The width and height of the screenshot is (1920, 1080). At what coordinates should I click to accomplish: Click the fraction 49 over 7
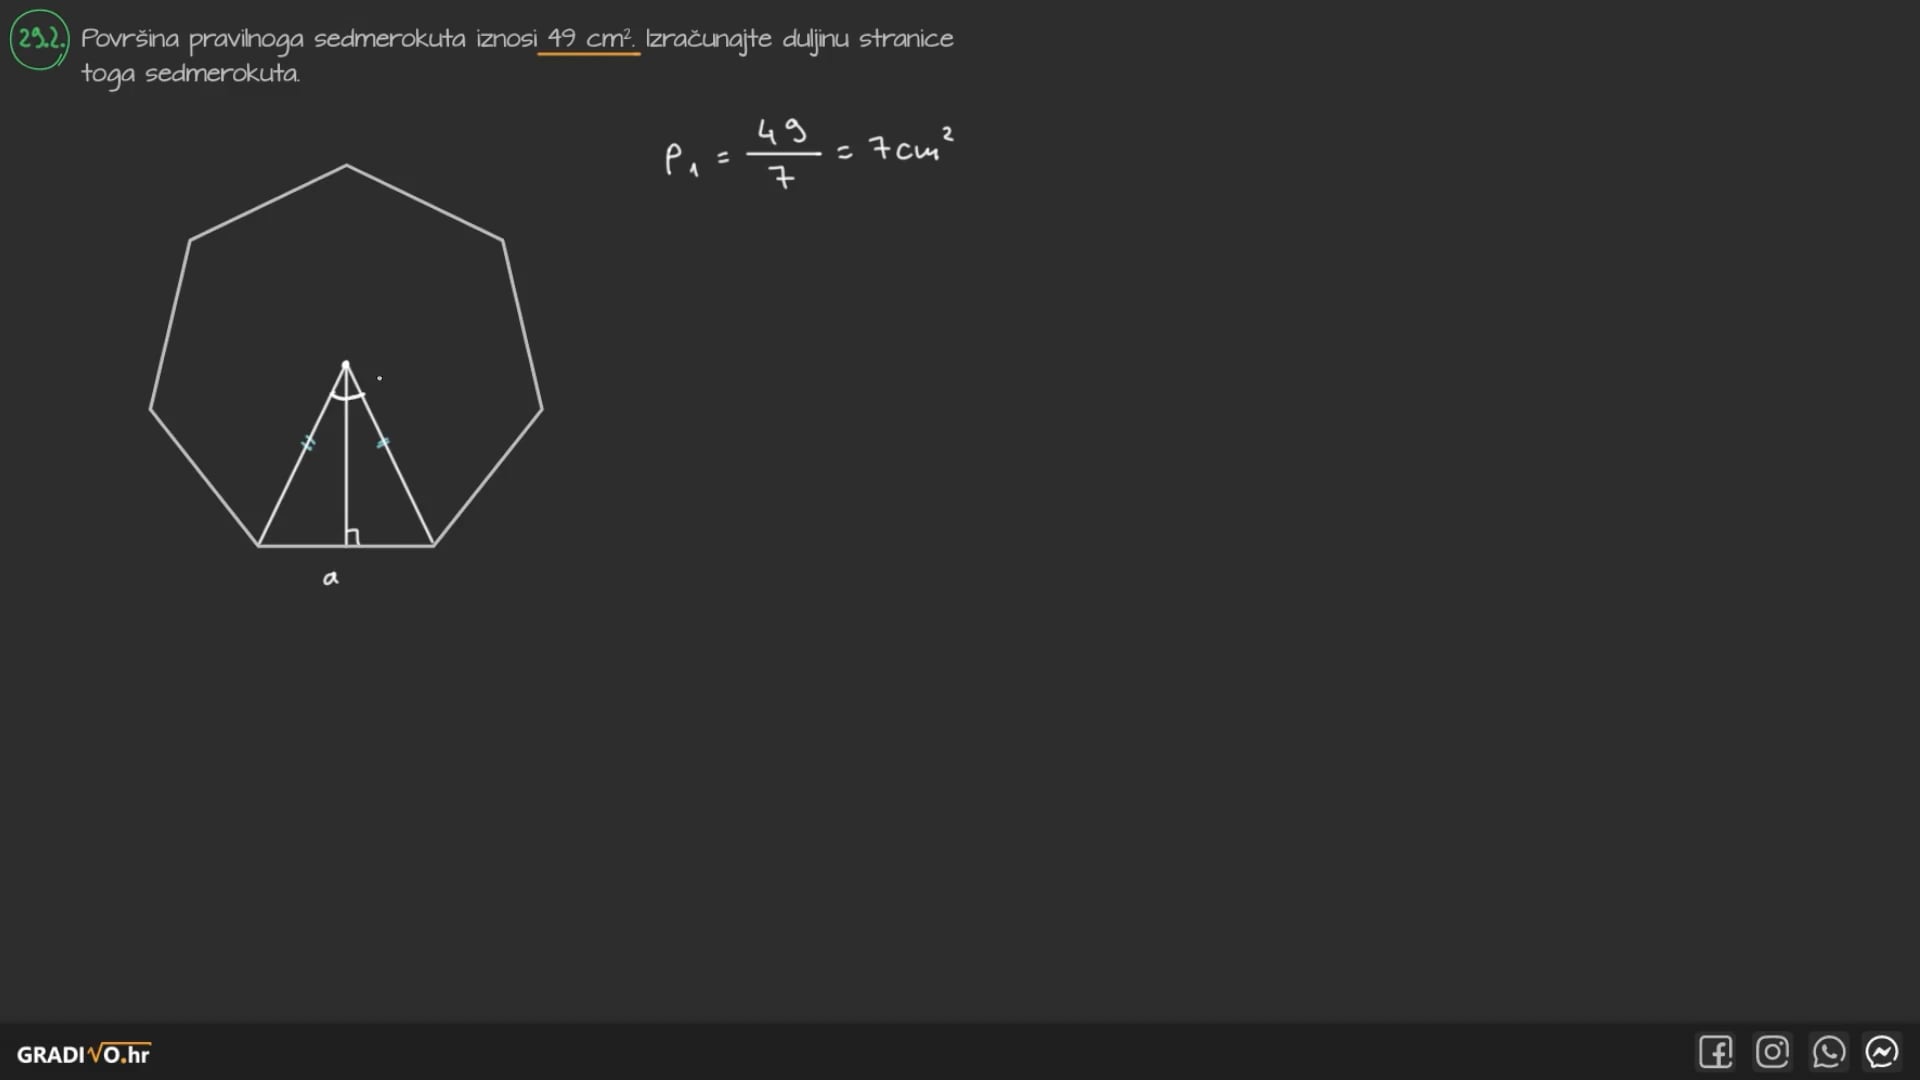point(783,153)
